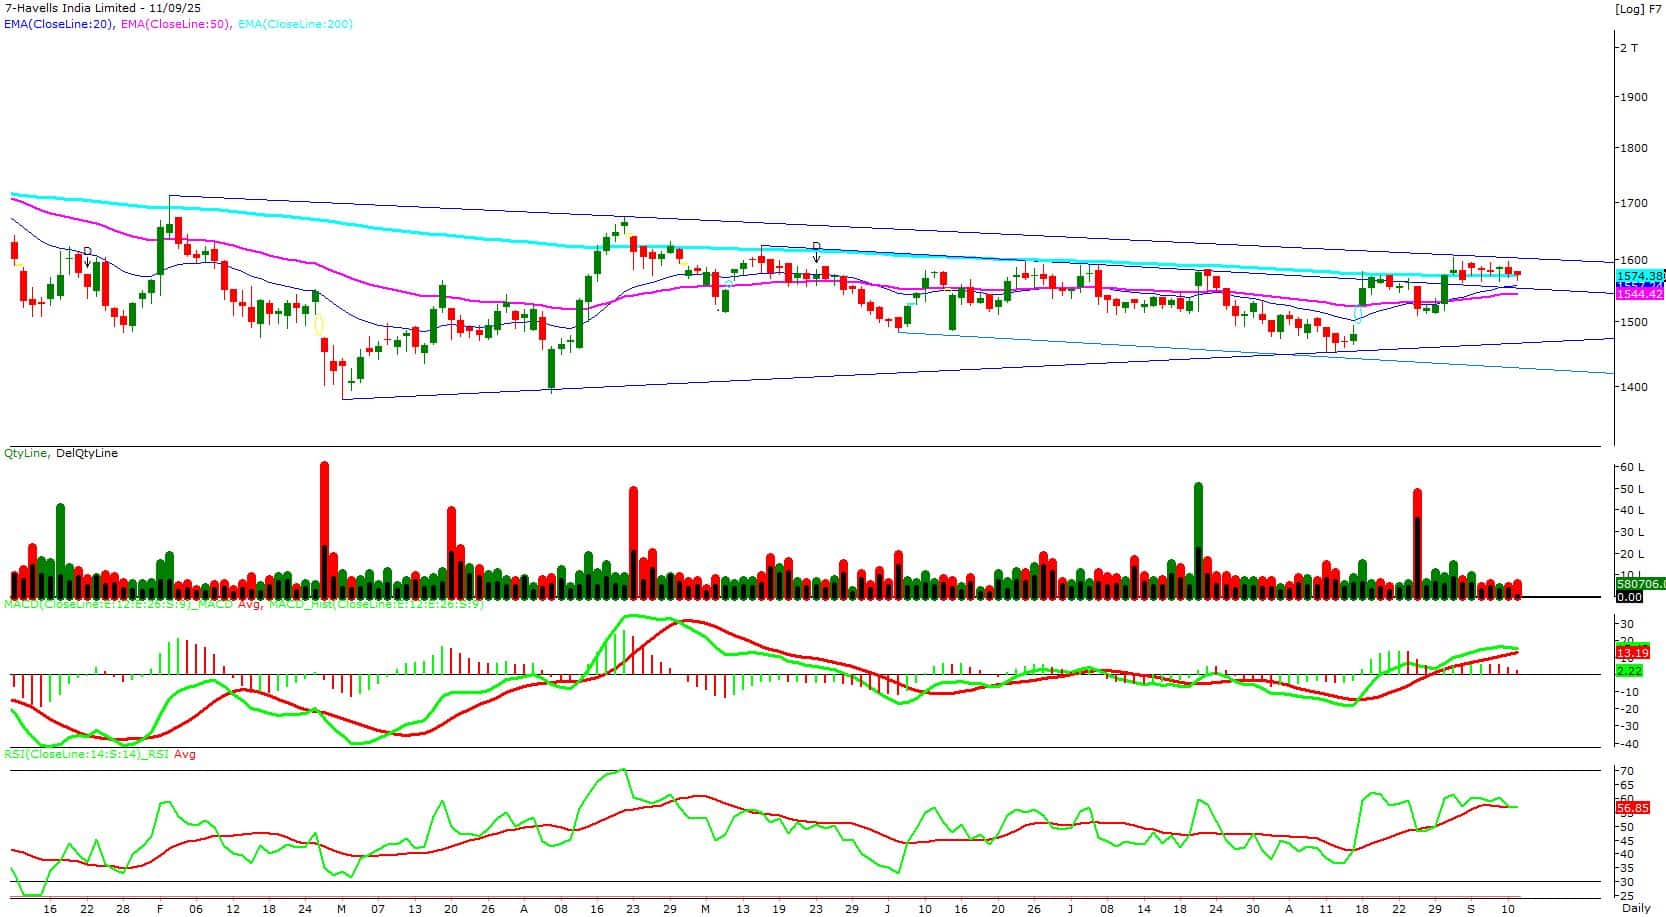Select the cyan oval marker near 18
Image resolution: width=1666 pixels, height=917 pixels.
(1357, 315)
